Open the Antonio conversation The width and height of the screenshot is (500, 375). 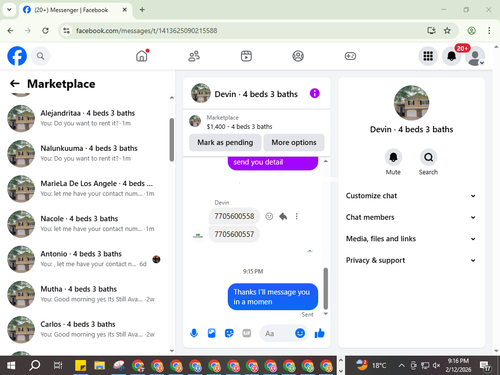85,259
